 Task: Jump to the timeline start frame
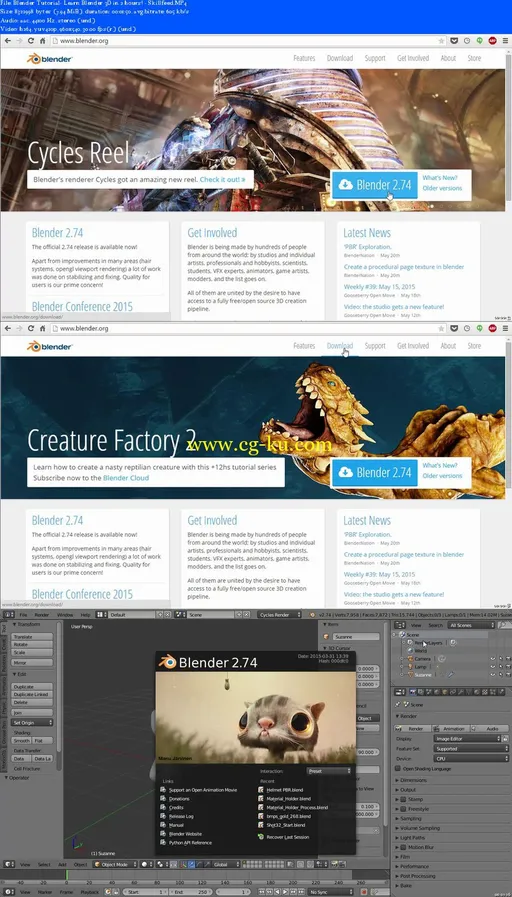(262, 892)
